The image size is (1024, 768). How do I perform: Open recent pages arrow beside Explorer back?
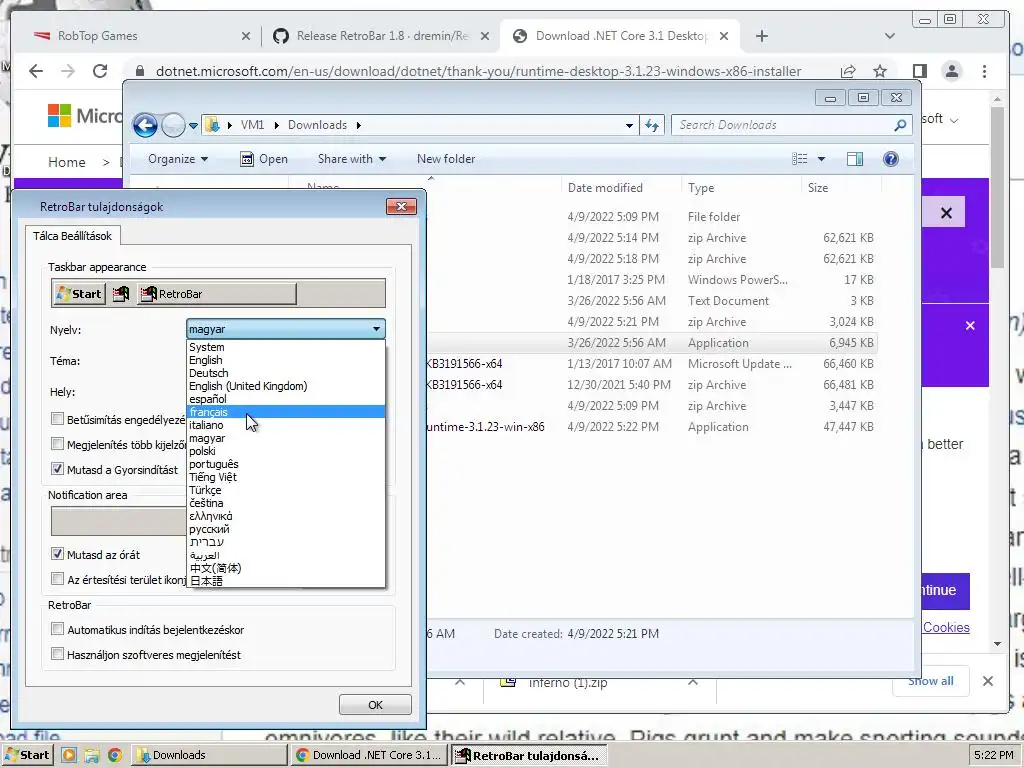193,125
